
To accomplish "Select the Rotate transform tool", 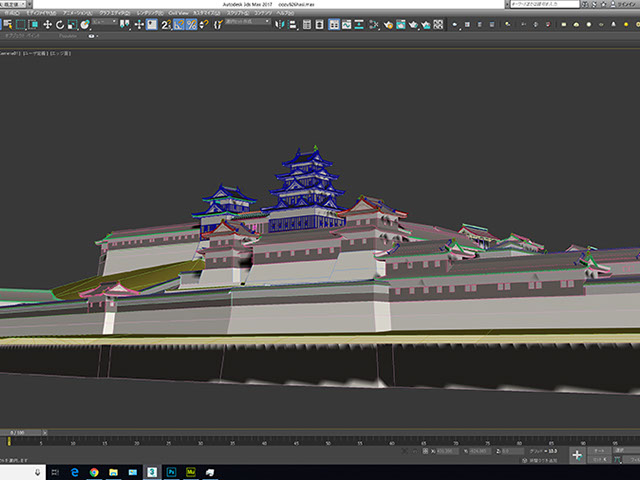I will click(60, 24).
